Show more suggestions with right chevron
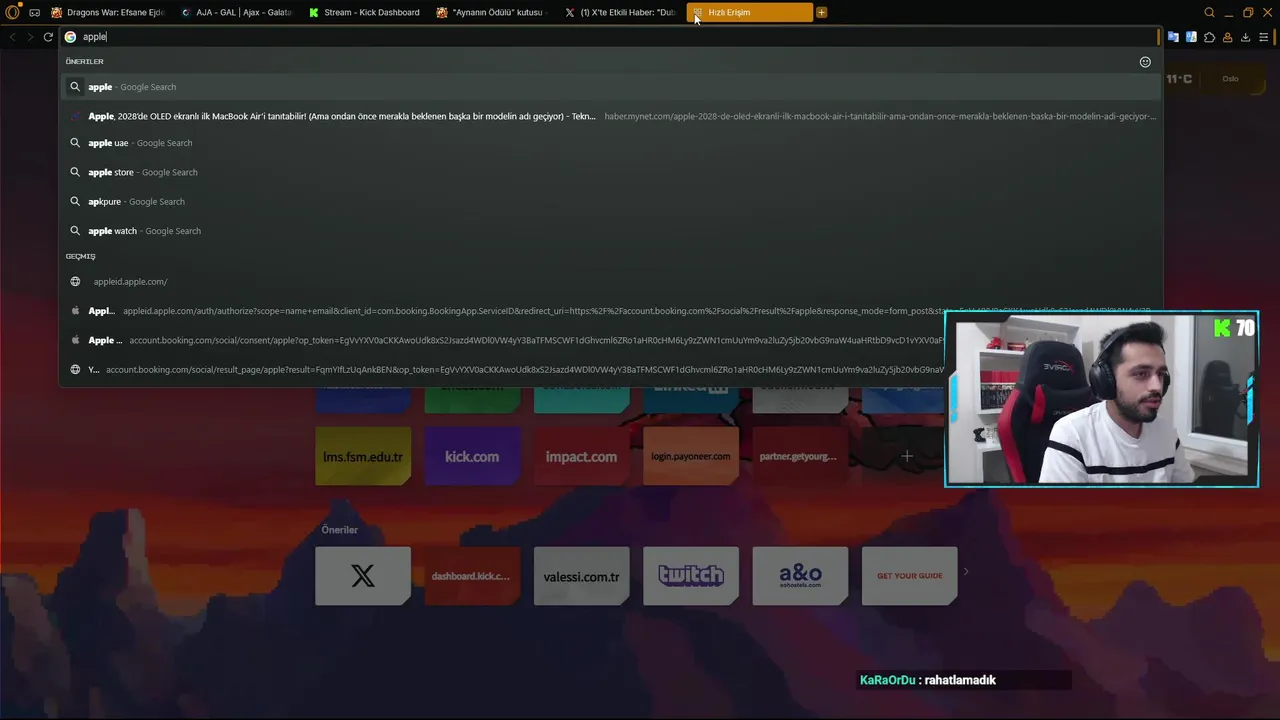 click(x=966, y=572)
